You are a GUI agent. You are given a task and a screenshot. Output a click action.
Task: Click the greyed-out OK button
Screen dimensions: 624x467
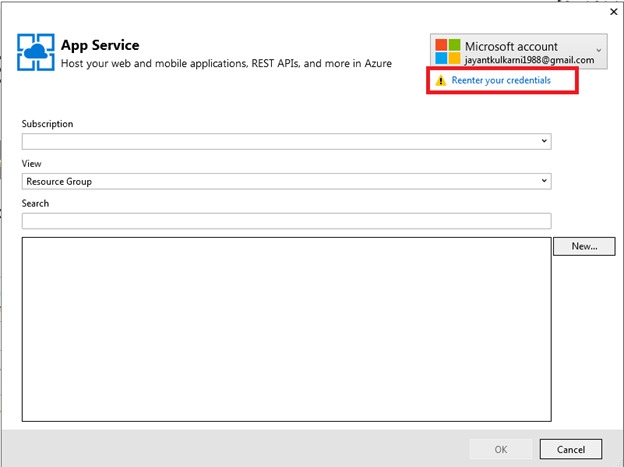pos(501,448)
